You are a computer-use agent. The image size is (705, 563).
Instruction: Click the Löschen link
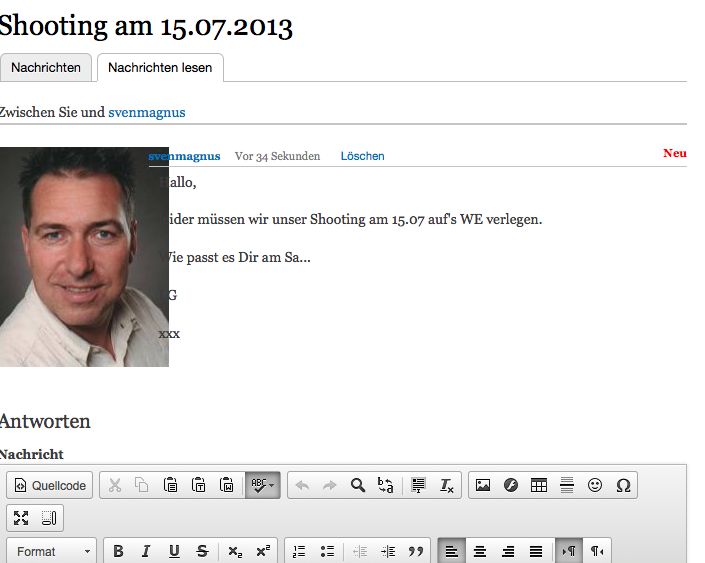pos(362,156)
